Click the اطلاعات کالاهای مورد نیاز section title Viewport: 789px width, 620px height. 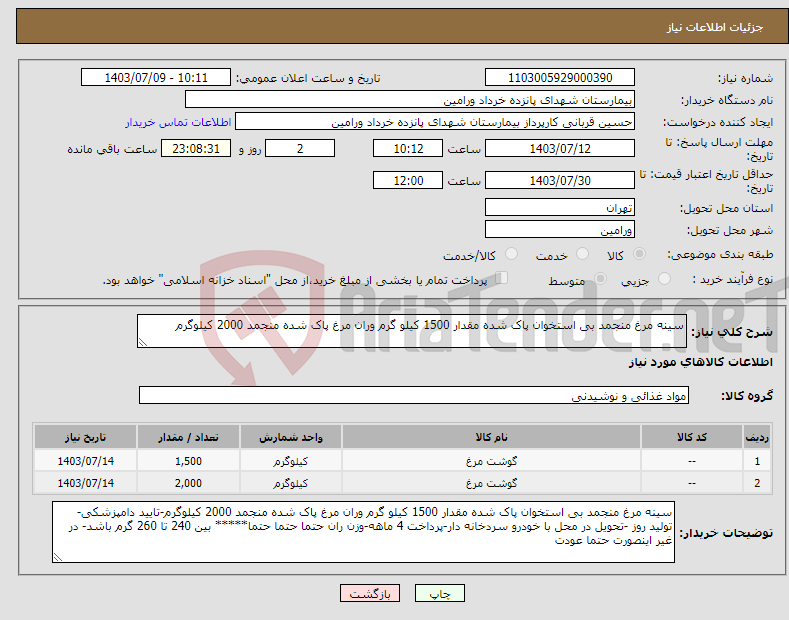pyautogui.click(x=700, y=362)
